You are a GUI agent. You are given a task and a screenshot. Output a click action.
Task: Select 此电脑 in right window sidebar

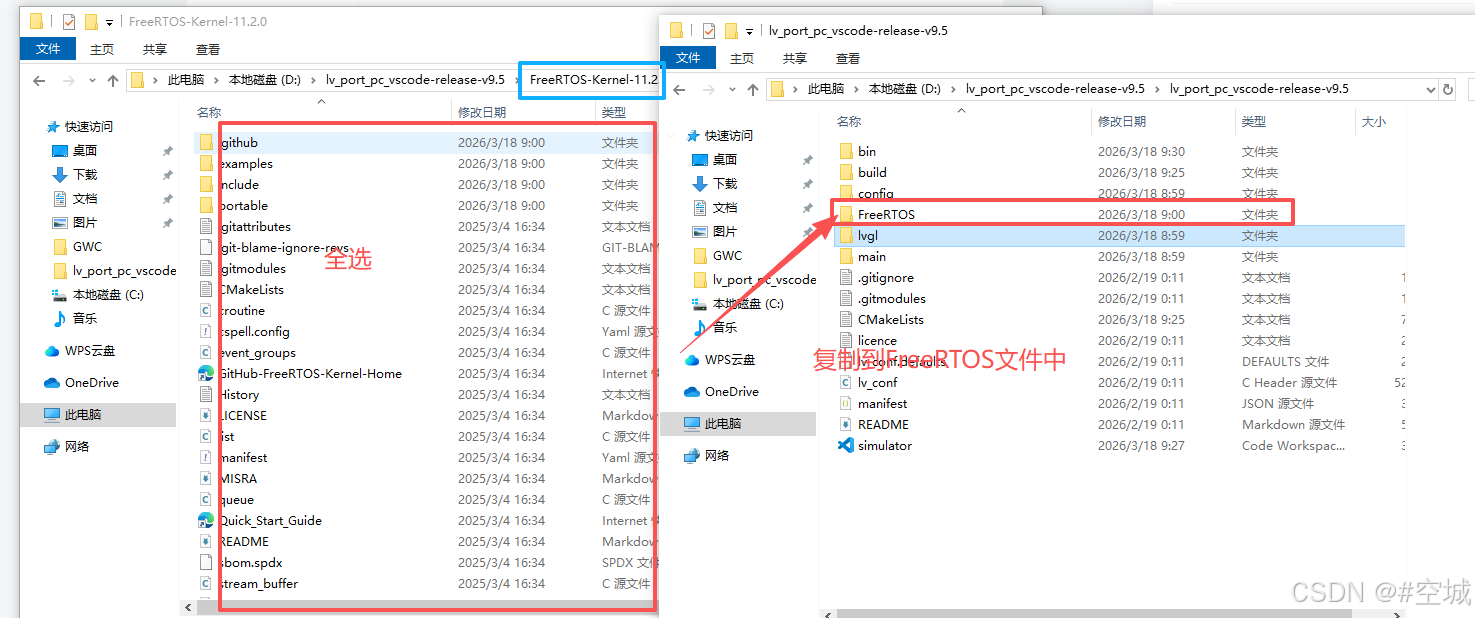point(721,424)
